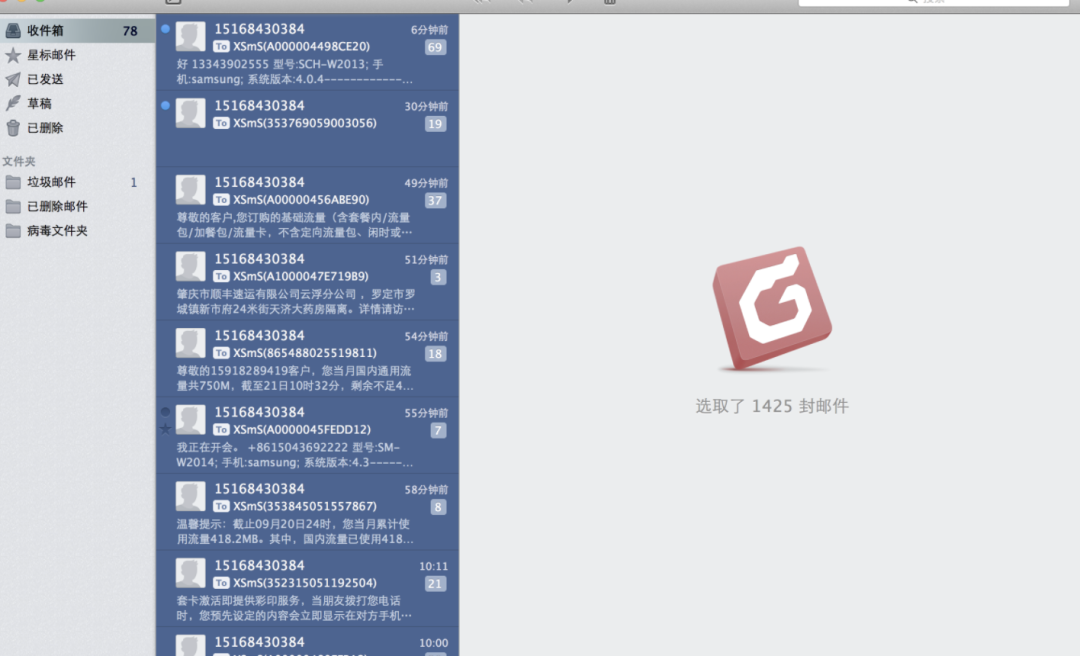The image size is (1080, 656).
Task: Open the 收件箱 inbox folder
Action: 77,30
